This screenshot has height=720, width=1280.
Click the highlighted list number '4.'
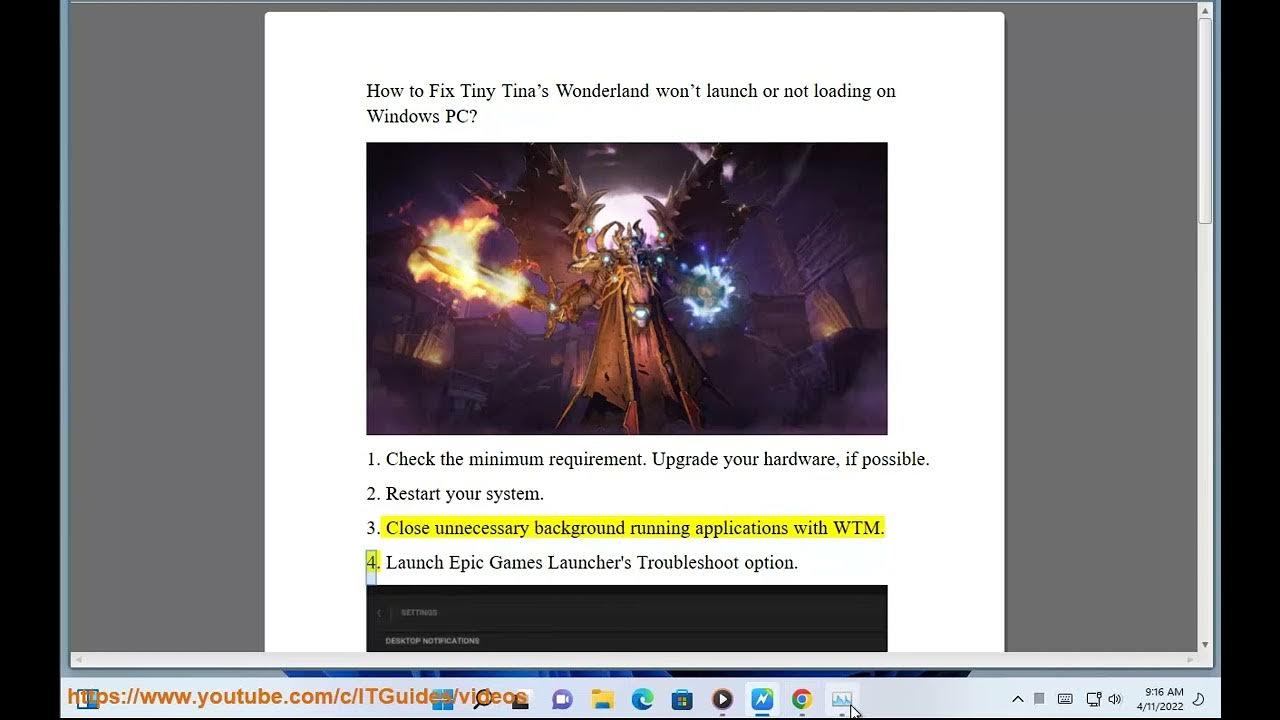pyautogui.click(x=373, y=563)
